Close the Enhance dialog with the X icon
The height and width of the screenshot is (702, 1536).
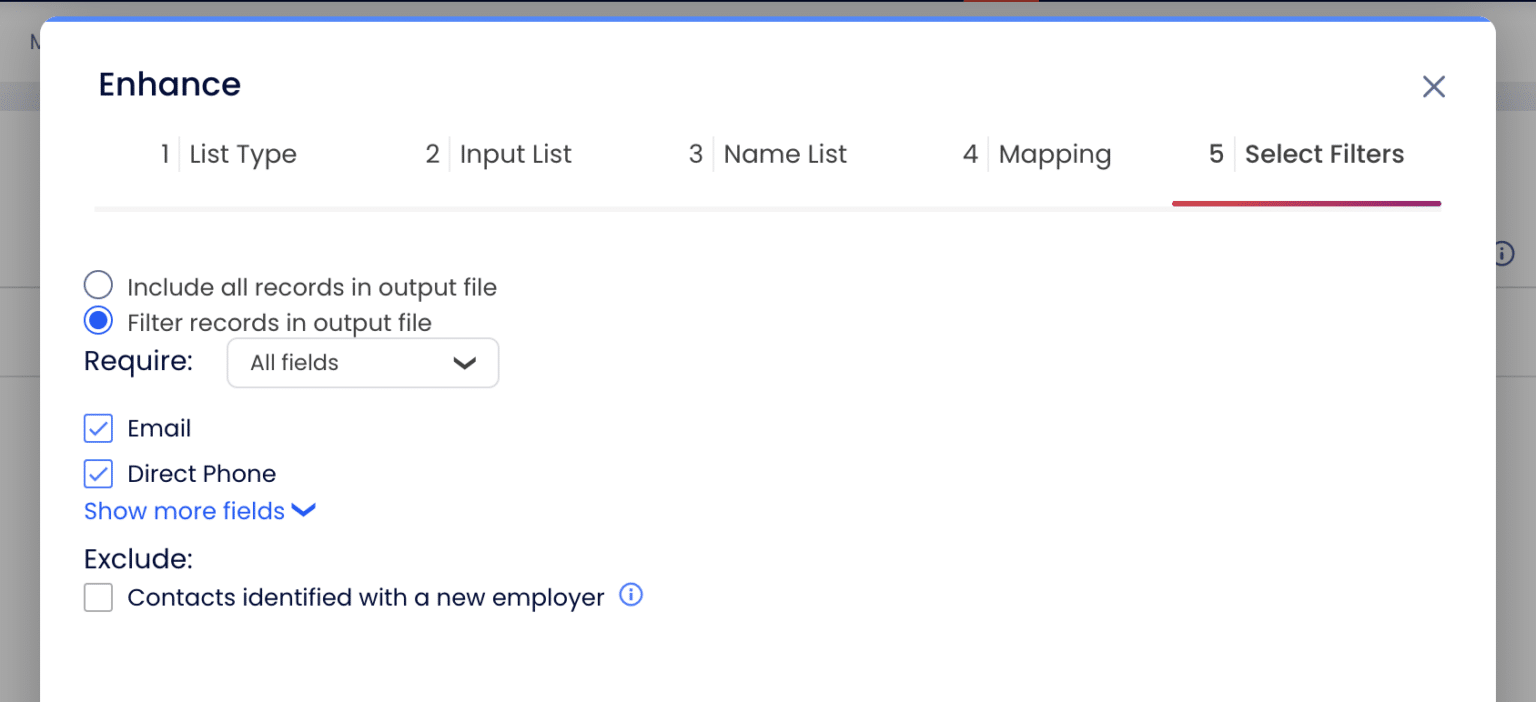point(1434,87)
